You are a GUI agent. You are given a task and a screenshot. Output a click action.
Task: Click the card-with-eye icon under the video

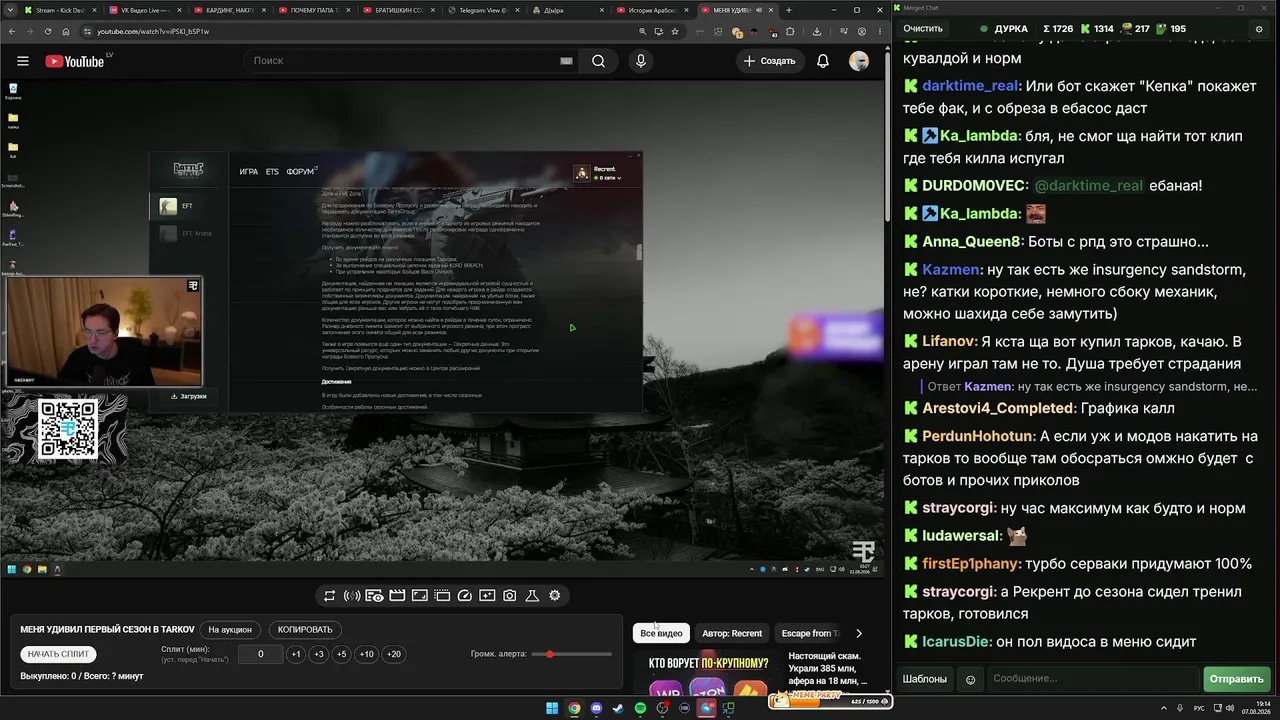[x=374, y=596]
